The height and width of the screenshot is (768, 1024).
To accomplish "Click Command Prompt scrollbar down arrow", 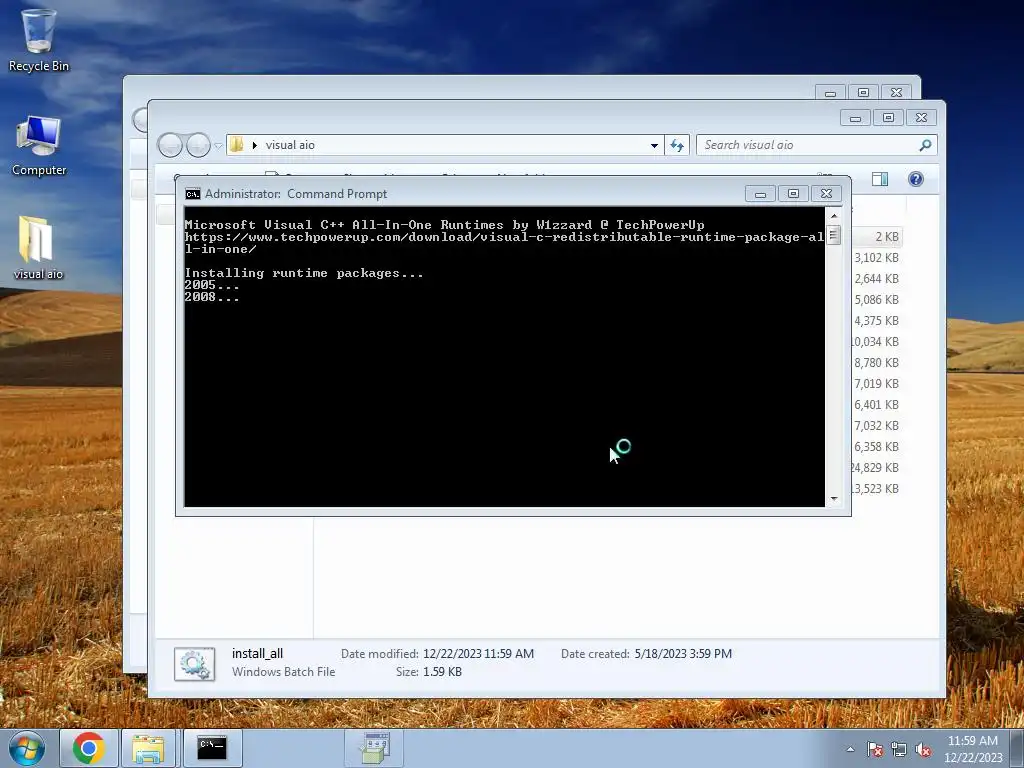I will [x=834, y=499].
